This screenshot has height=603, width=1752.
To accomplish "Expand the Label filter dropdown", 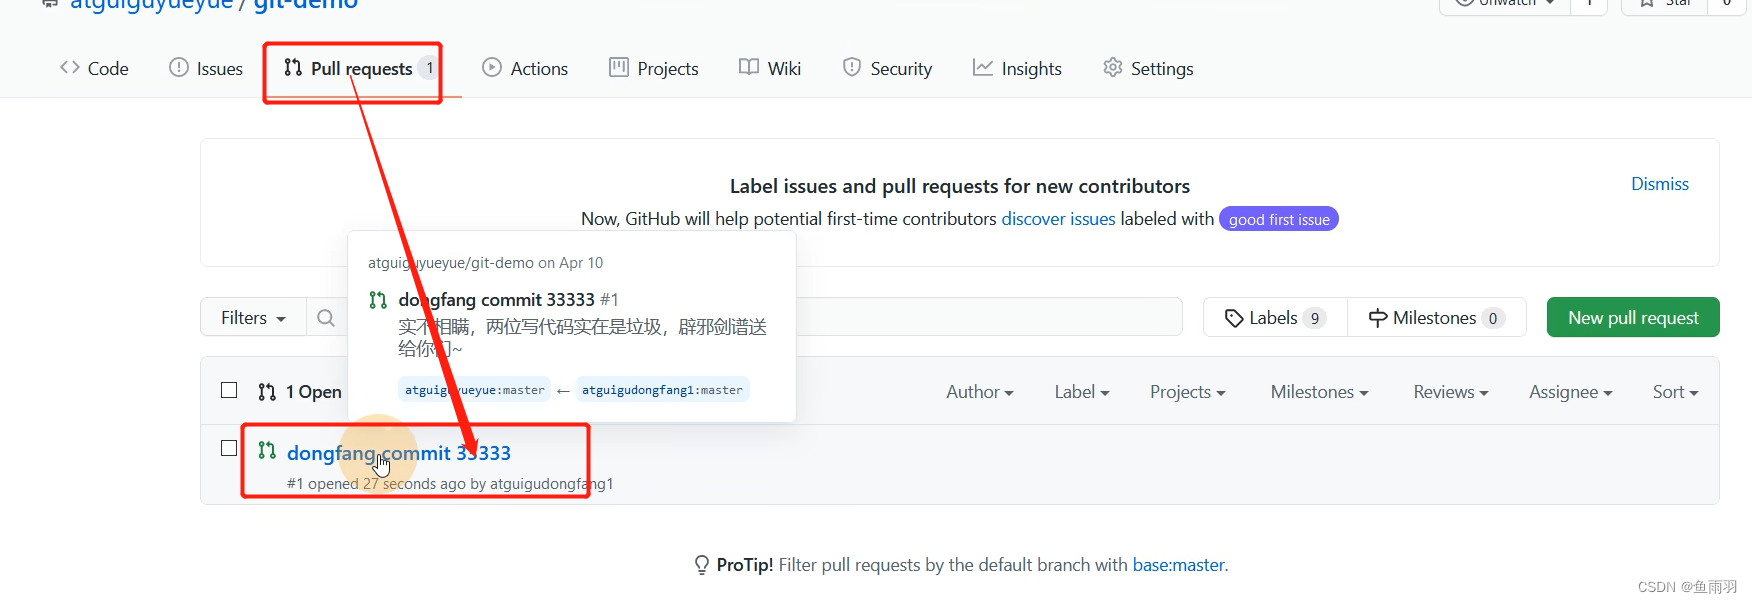I will tap(1082, 392).
